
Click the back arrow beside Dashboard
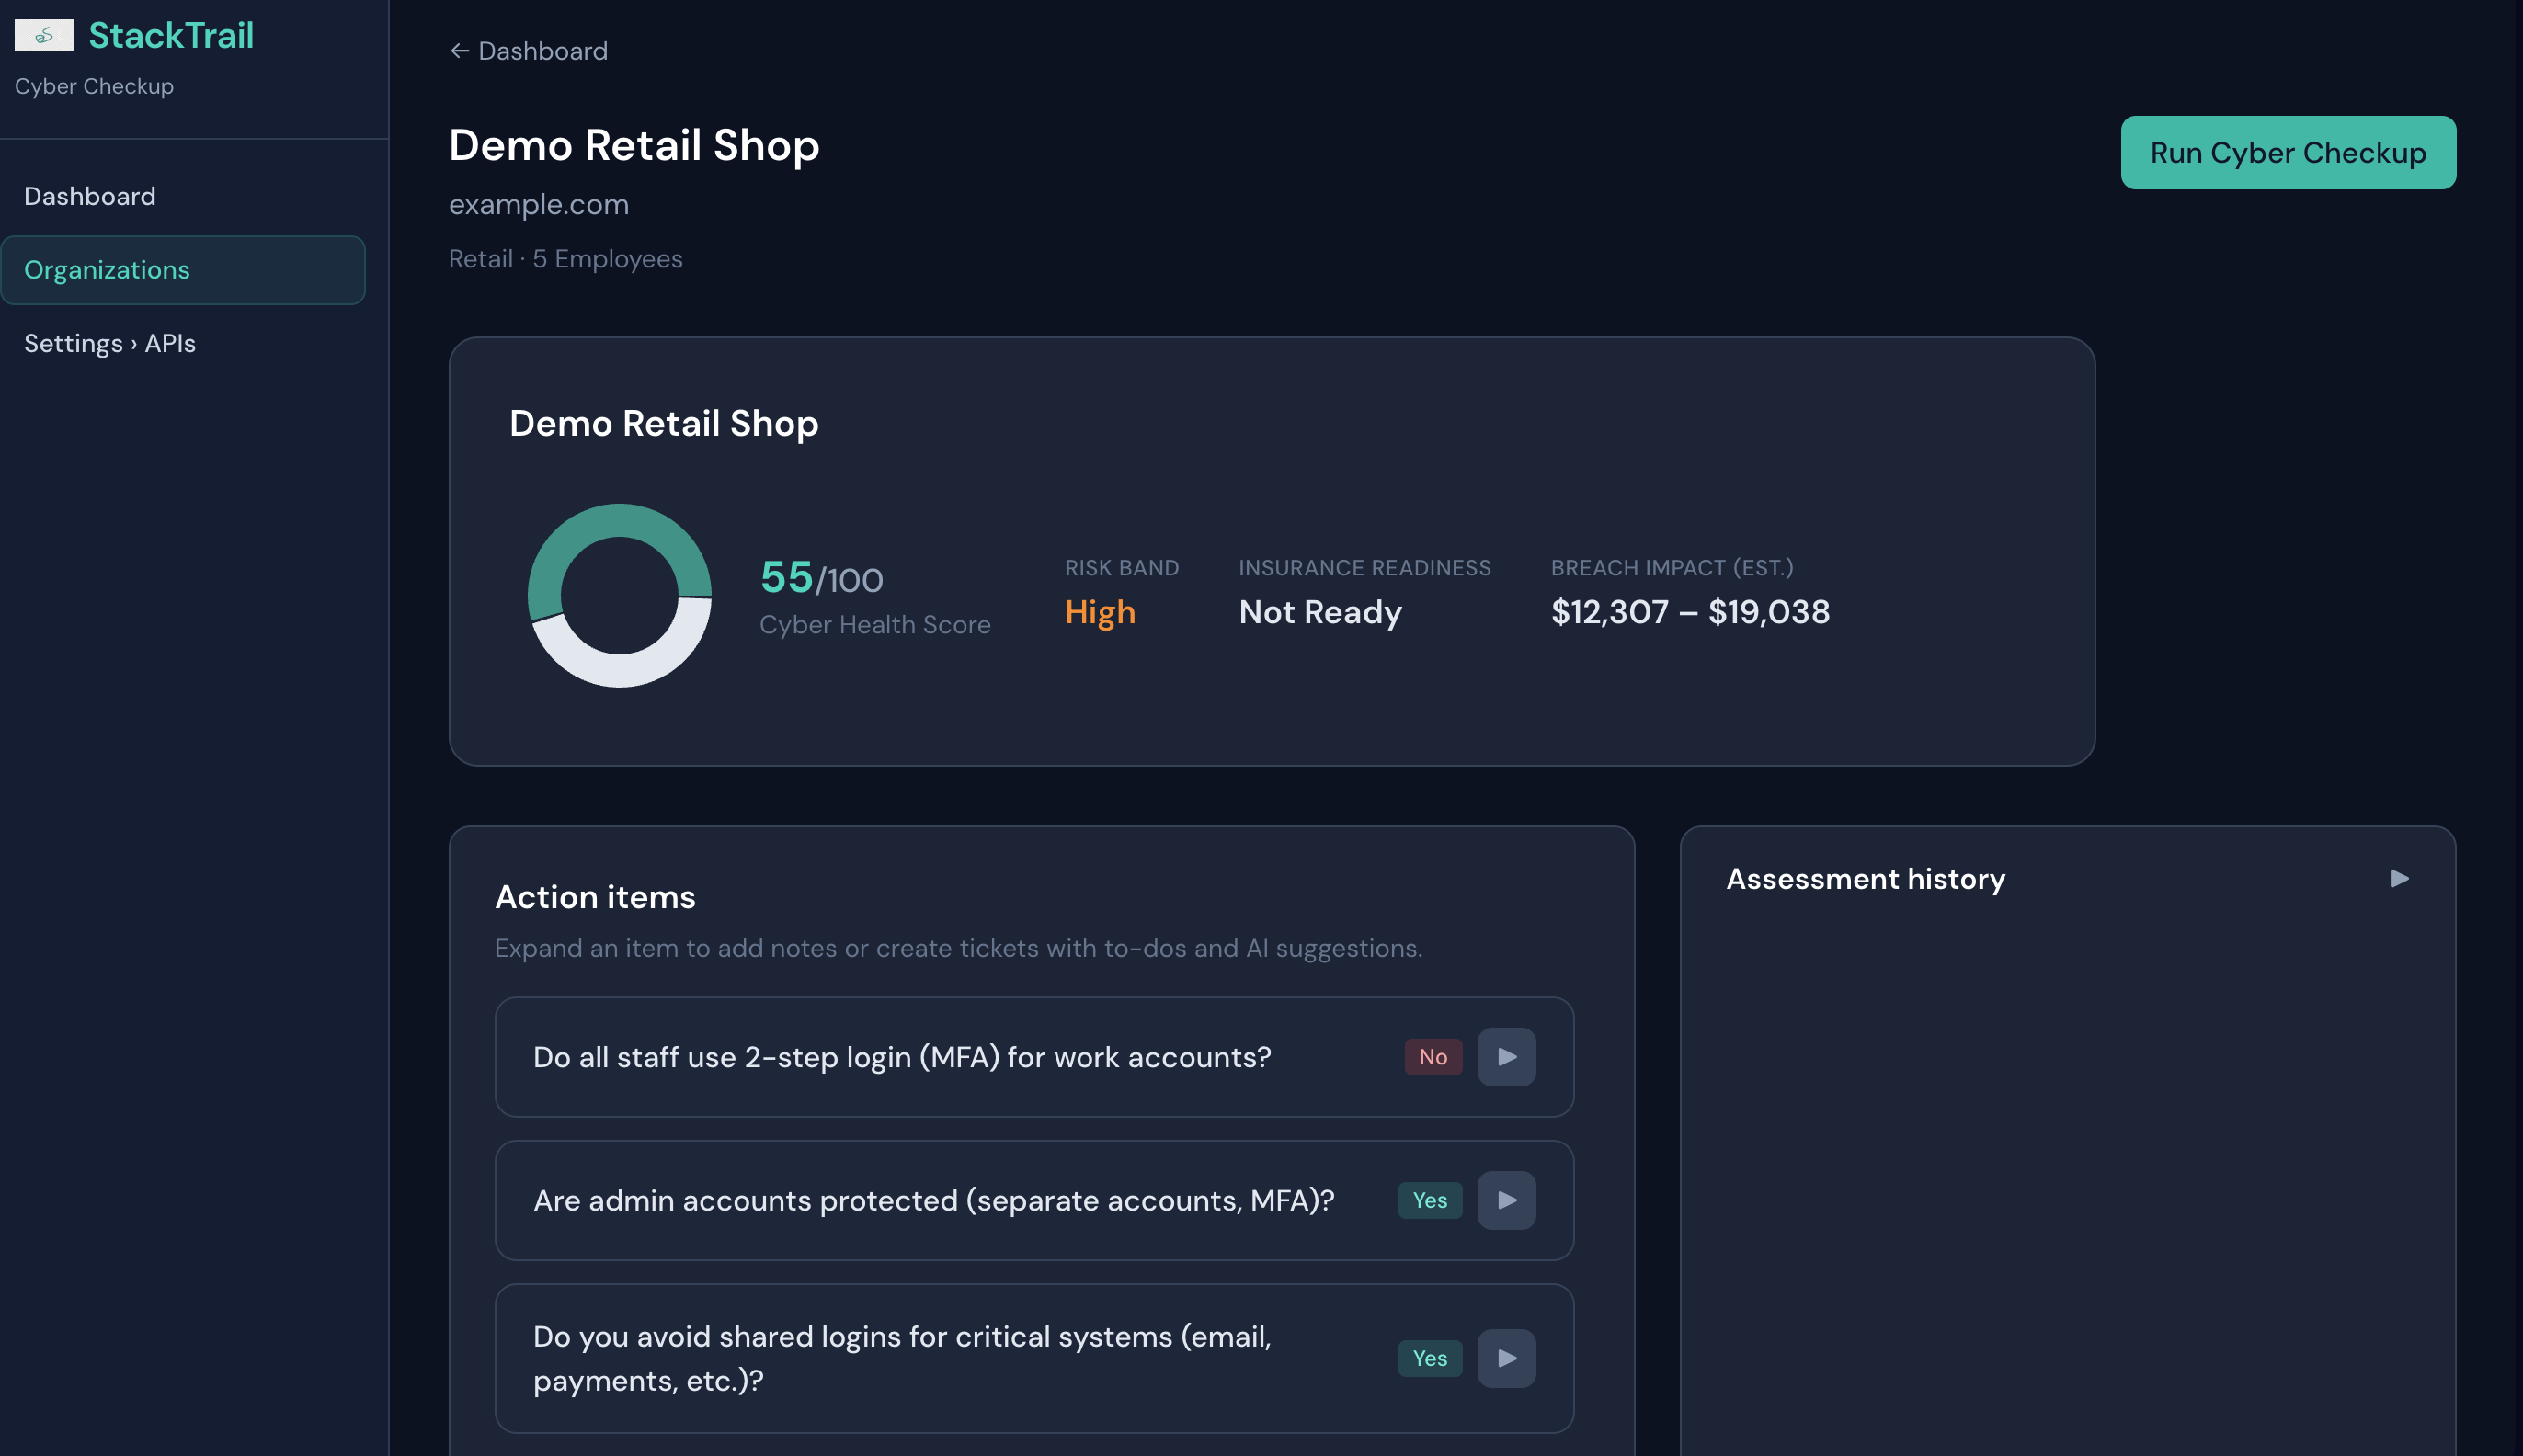tap(459, 51)
